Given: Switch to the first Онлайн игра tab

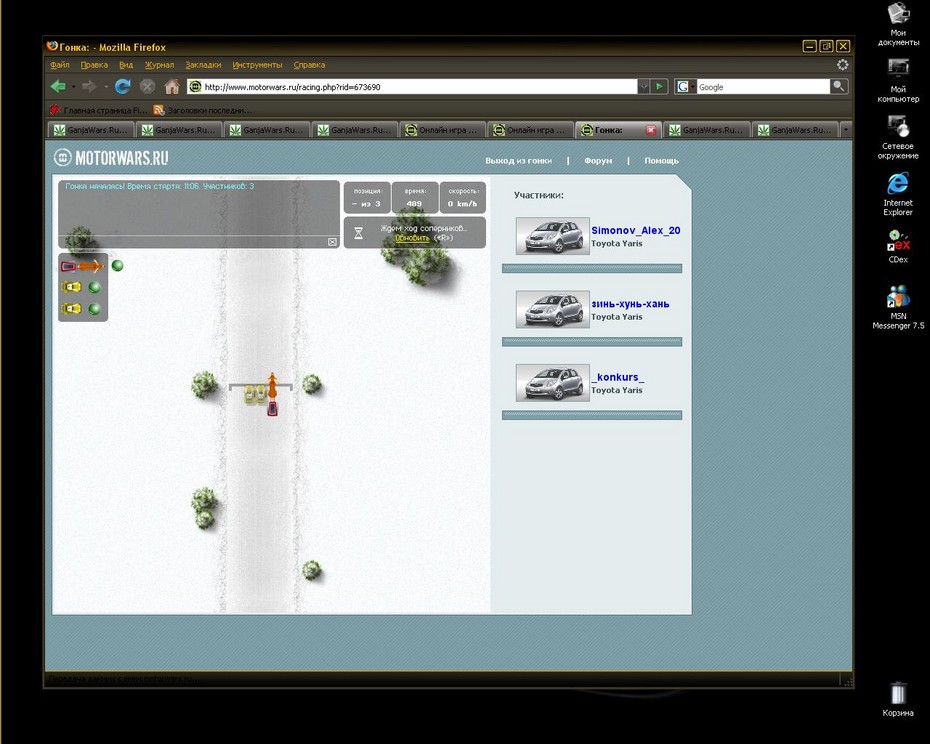Looking at the screenshot, I should pyautogui.click(x=442, y=129).
